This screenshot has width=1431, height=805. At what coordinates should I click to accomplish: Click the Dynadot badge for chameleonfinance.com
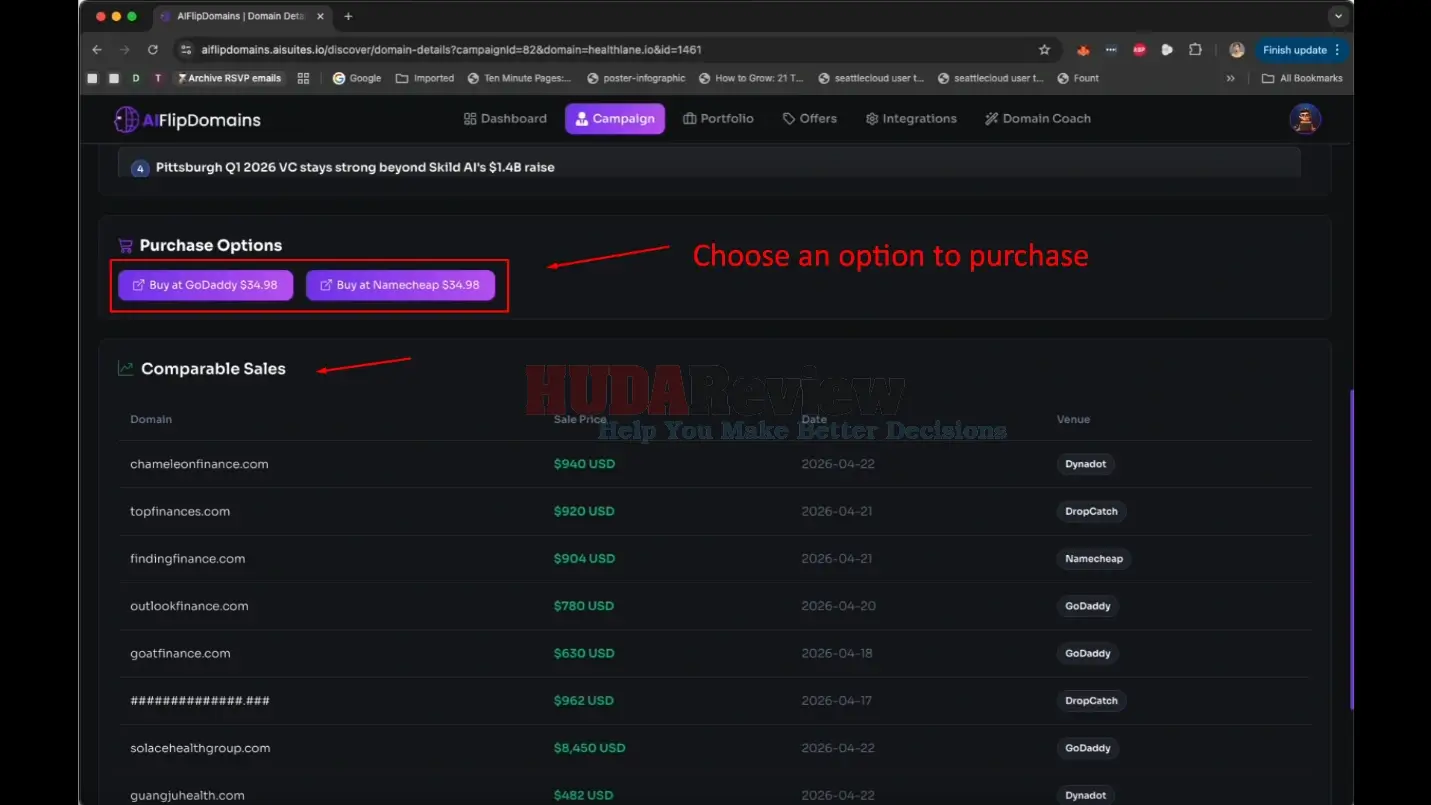coord(1086,464)
